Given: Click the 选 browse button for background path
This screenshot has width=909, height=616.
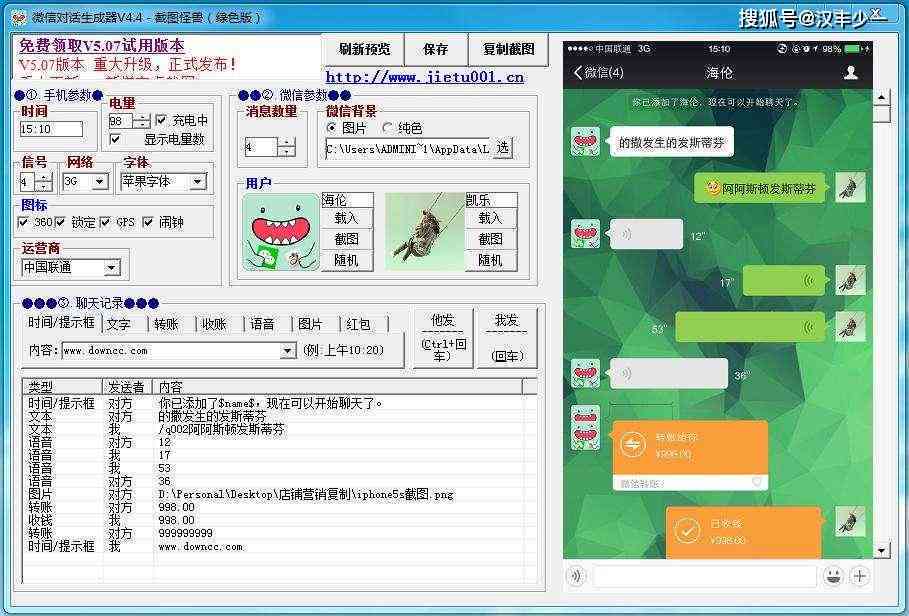Looking at the screenshot, I should [x=503, y=148].
